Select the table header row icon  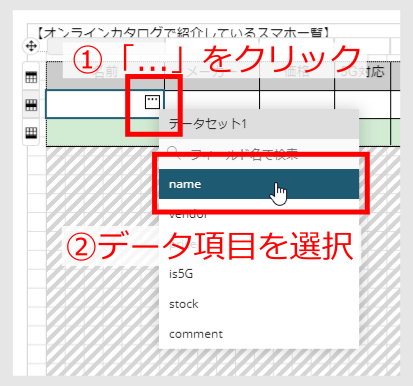click(x=31, y=77)
